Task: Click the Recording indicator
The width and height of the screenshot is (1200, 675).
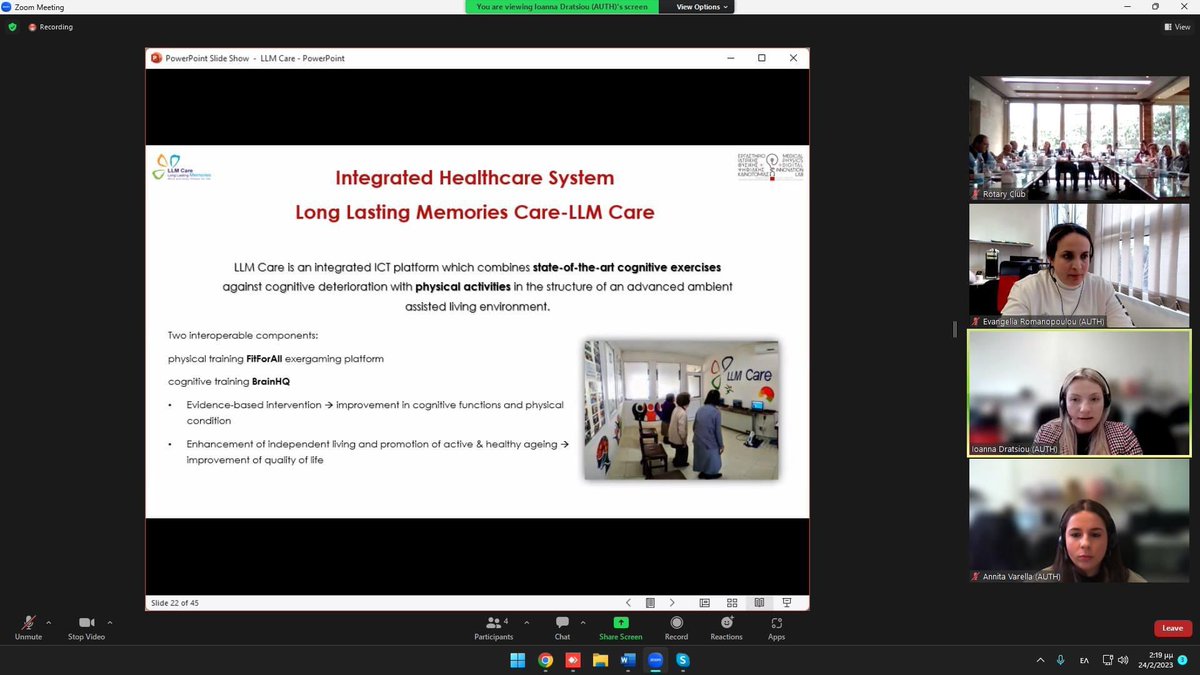Action: (x=51, y=27)
